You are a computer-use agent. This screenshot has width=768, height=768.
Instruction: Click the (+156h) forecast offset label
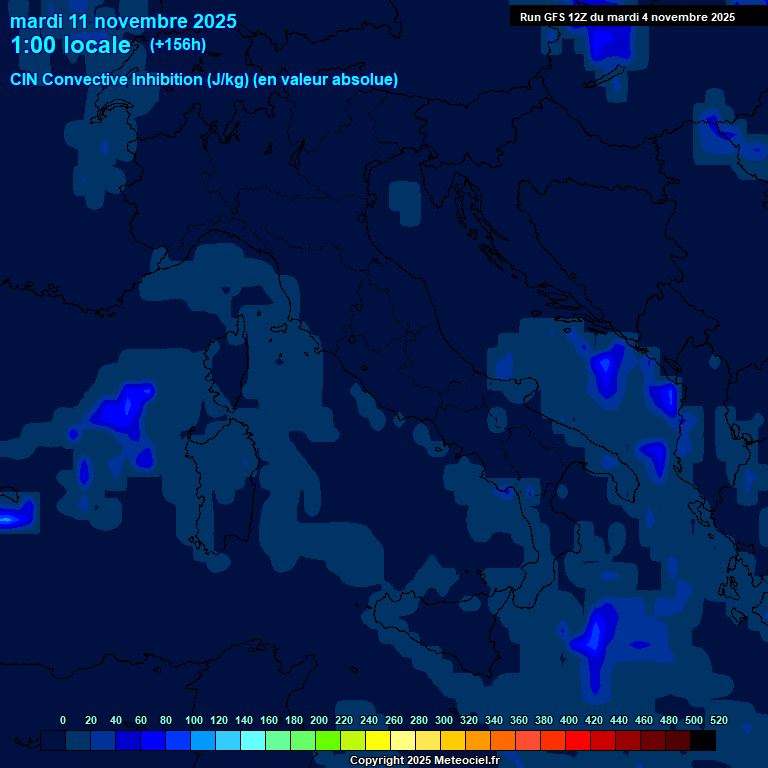point(177,45)
